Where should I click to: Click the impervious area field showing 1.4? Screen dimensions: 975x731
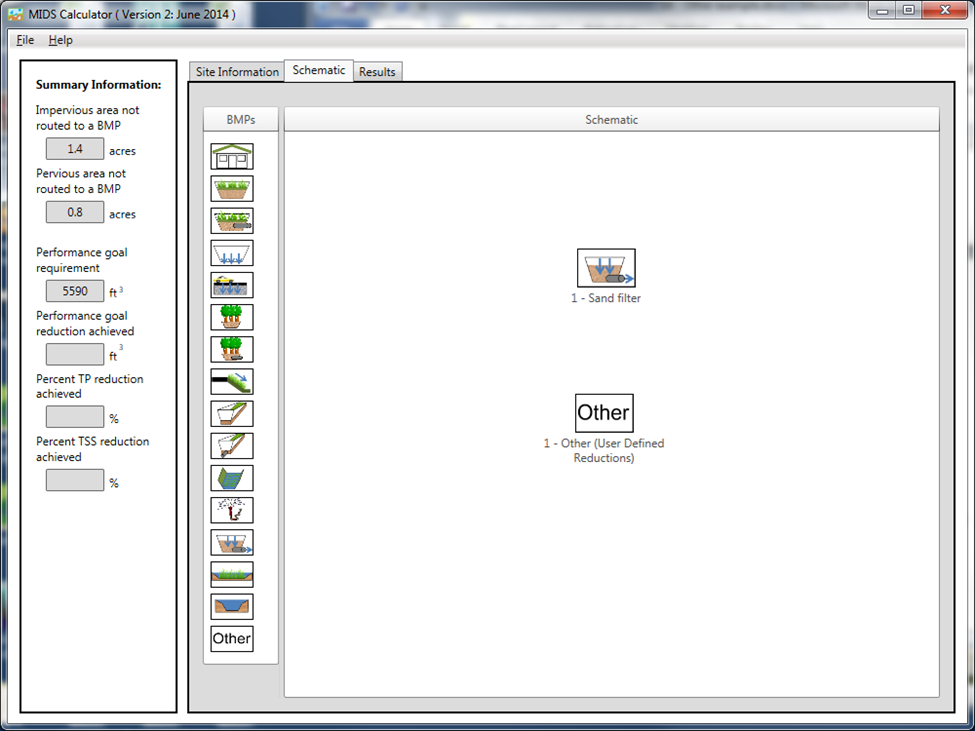tap(75, 149)
